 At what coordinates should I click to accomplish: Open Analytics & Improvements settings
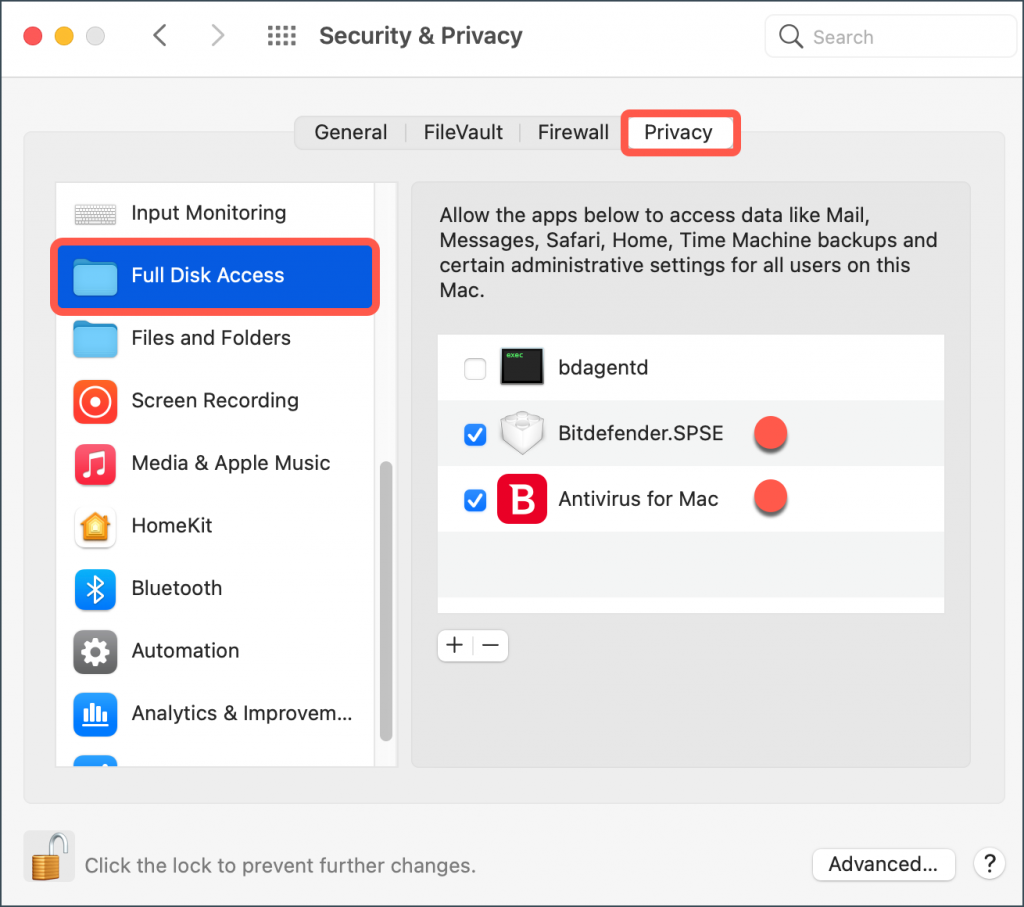pos(95,714)
